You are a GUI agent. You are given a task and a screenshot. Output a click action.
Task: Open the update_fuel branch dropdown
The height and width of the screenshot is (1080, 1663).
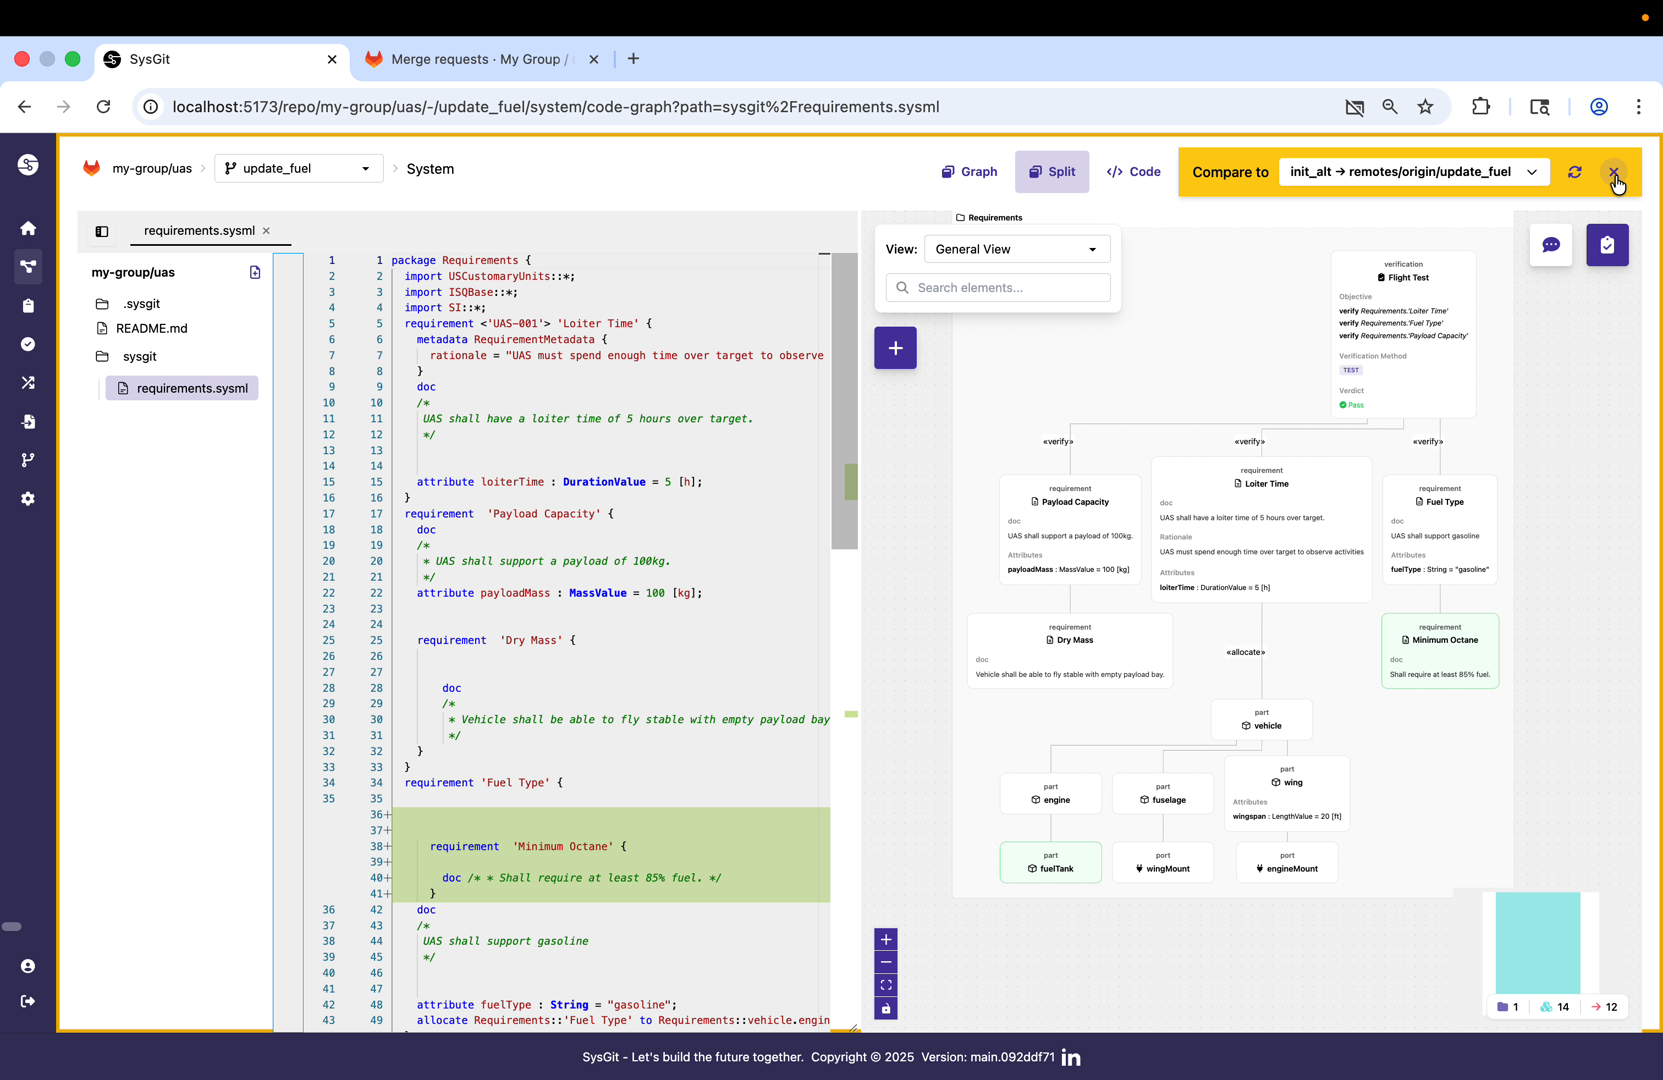[x=298, y=168]
